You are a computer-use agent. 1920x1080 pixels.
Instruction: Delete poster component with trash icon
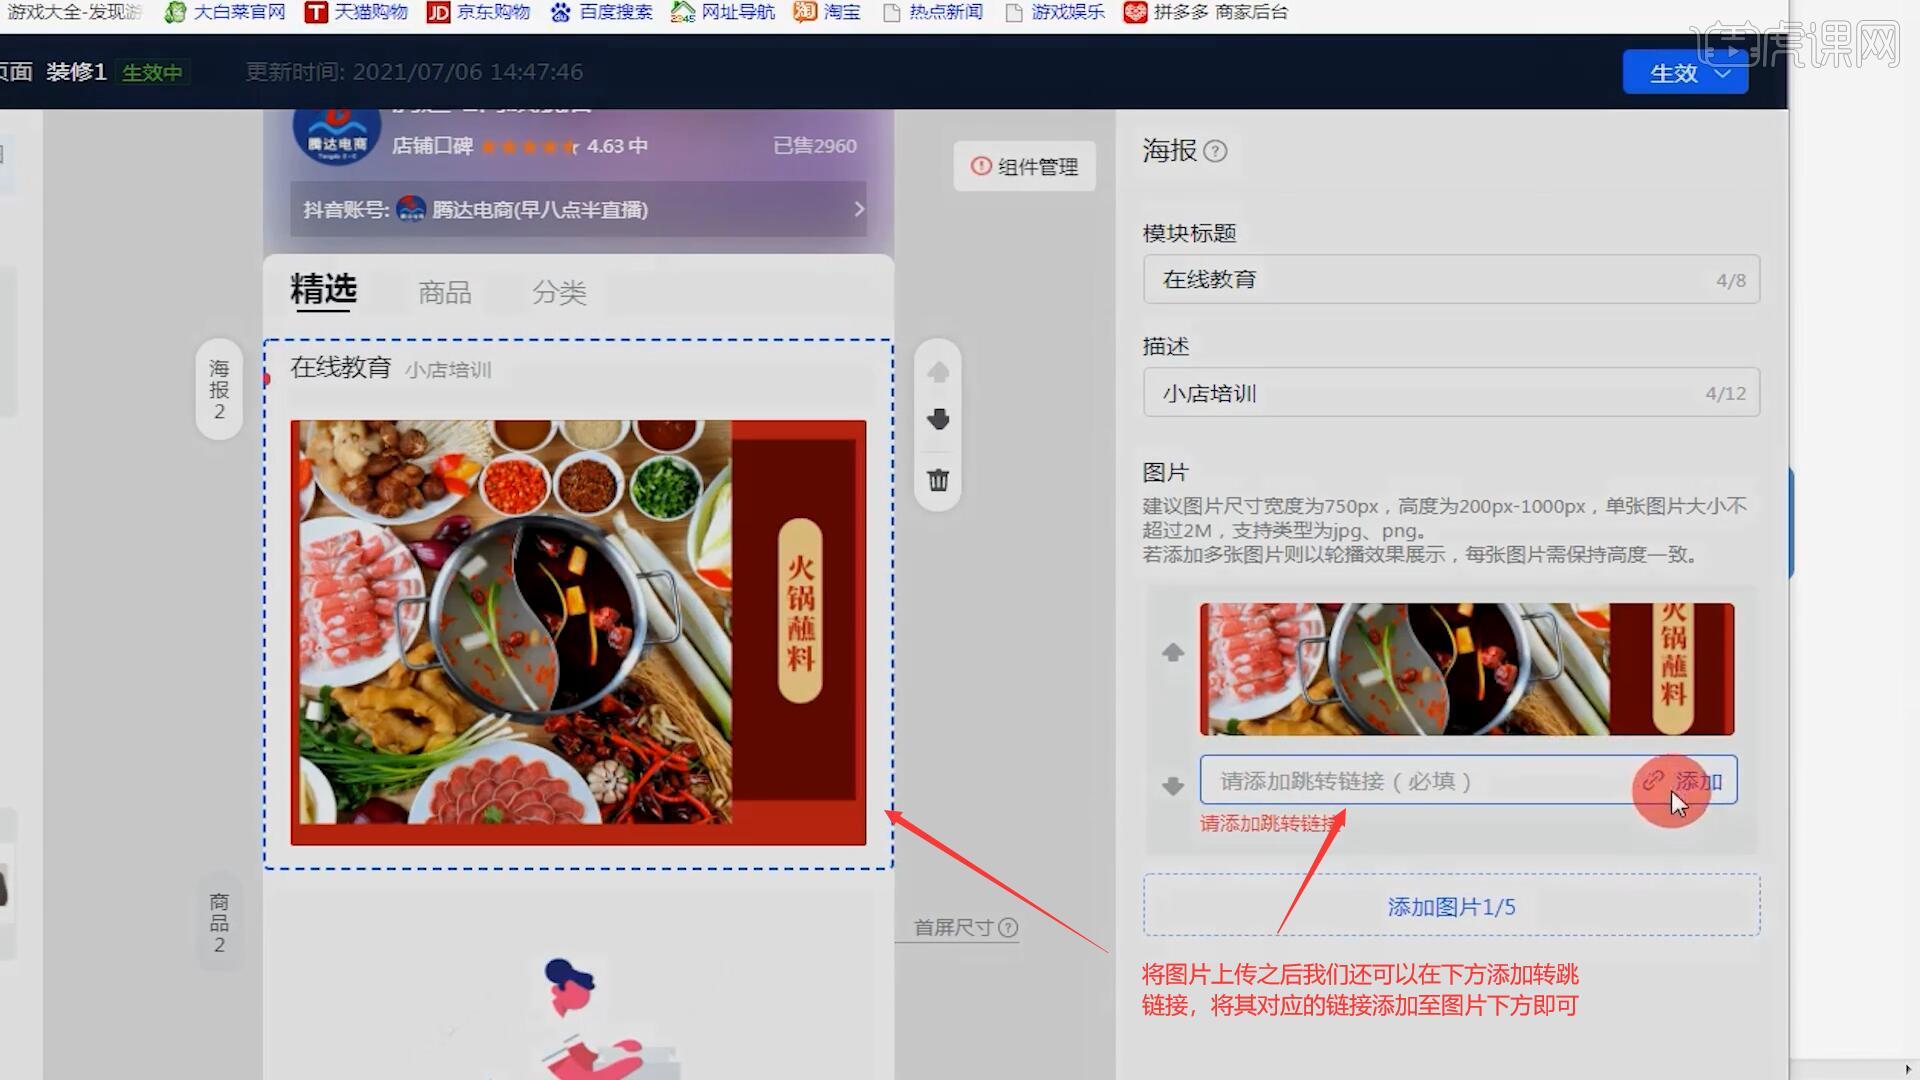(938, 481)
